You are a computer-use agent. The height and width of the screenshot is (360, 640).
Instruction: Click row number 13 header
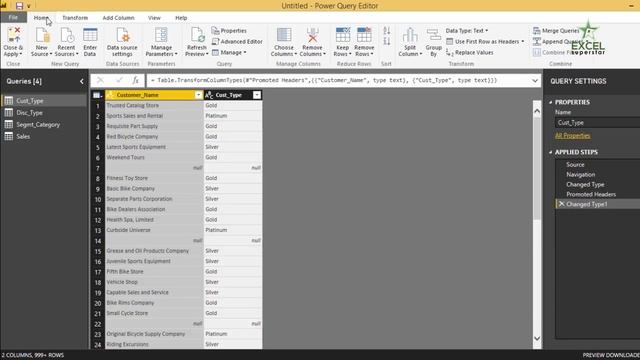click(98, 230)
